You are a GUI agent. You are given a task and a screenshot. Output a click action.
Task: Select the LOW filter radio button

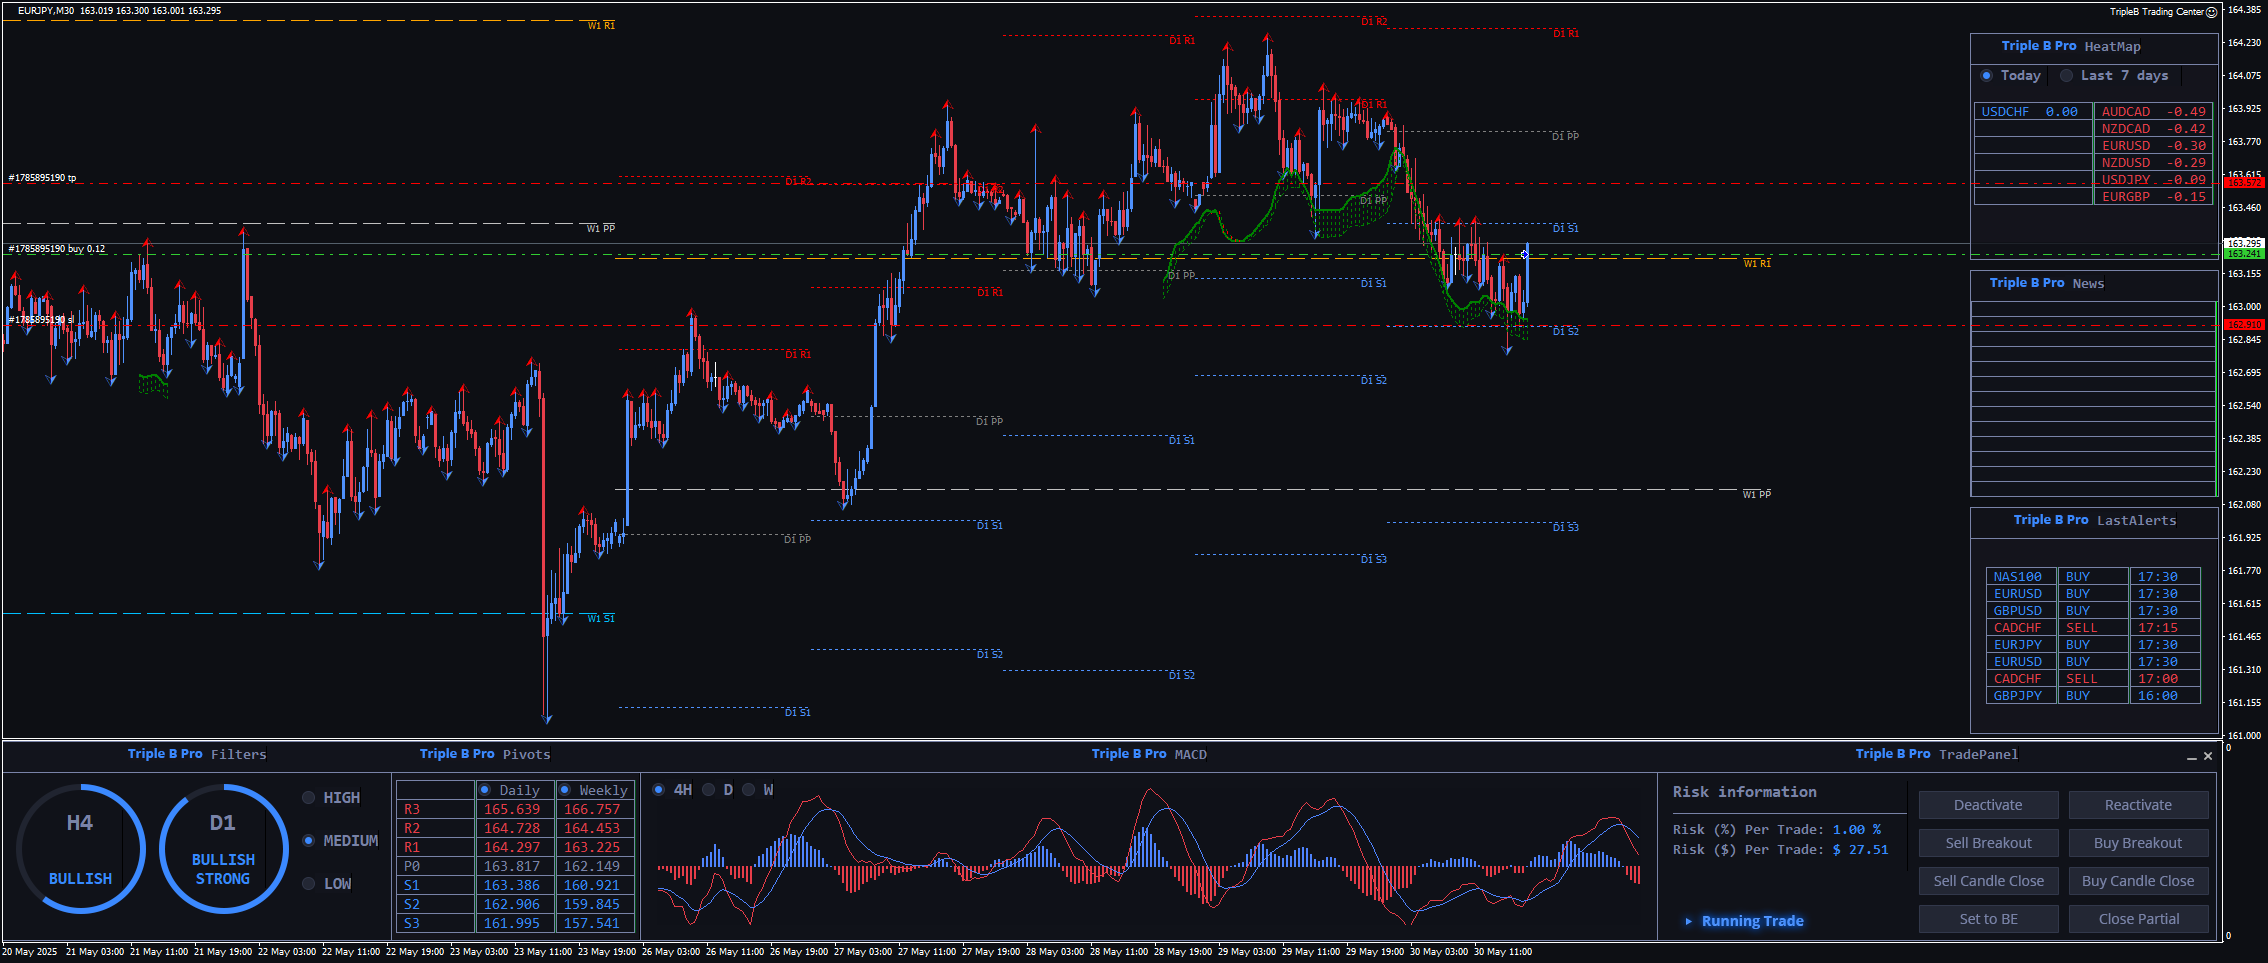click(x=309, y=884)
